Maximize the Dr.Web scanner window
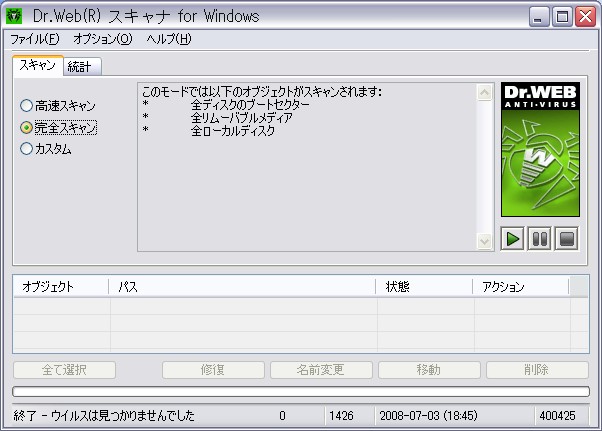This screenshot has width=602, height=431. (562, 17)
